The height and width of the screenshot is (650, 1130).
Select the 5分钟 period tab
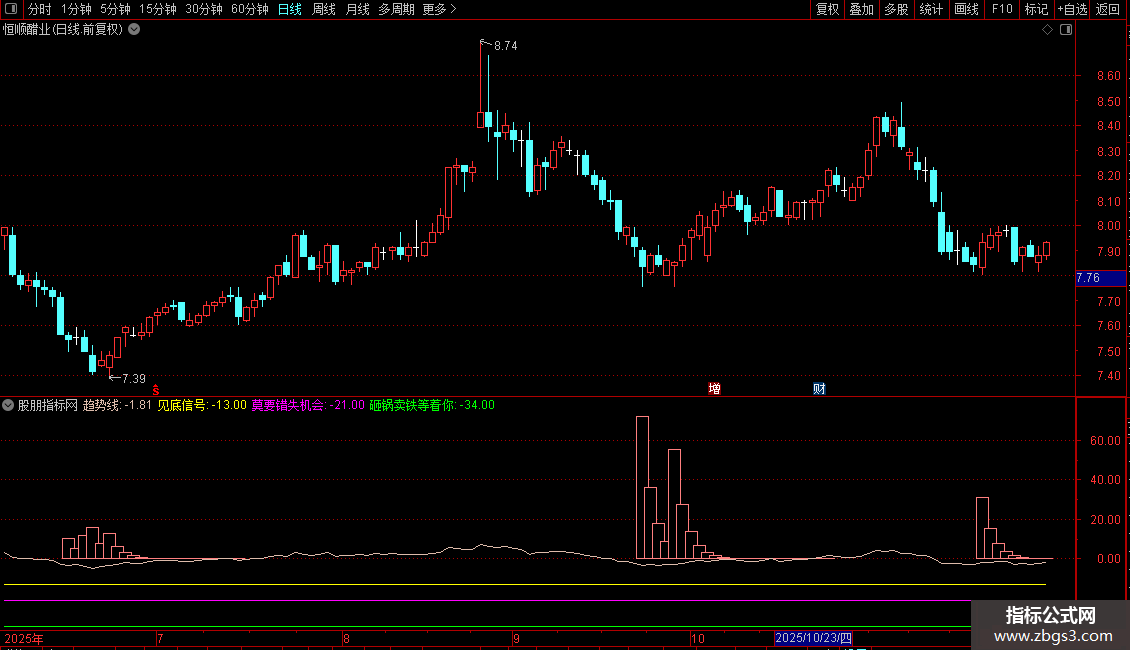pos(115,9)
